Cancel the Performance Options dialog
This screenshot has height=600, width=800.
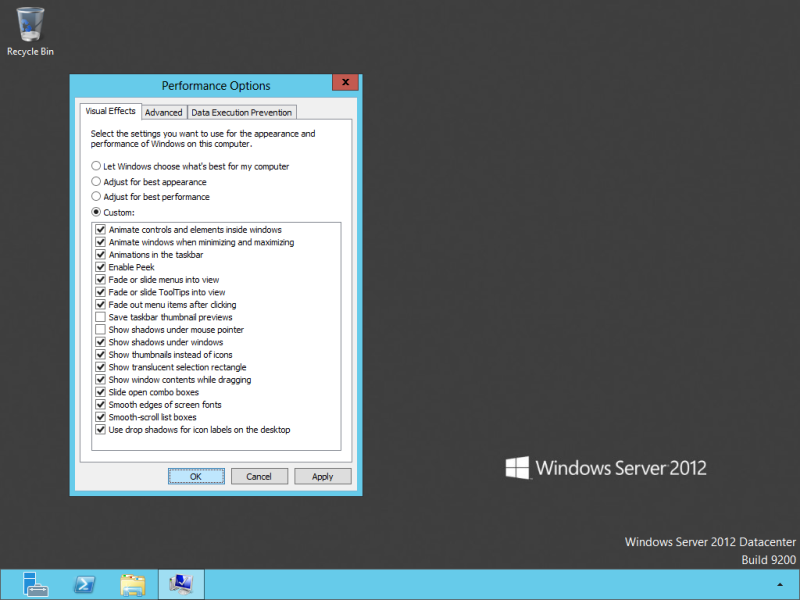pos(259,477)
